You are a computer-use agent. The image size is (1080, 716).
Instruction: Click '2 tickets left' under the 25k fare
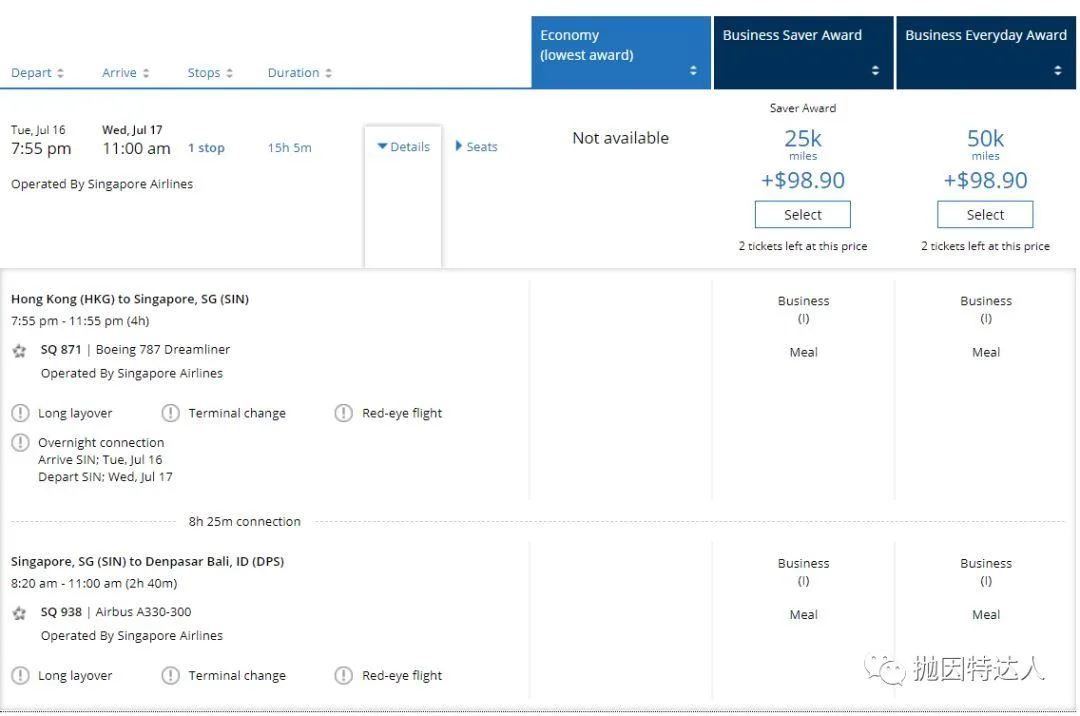click(803, 246)
